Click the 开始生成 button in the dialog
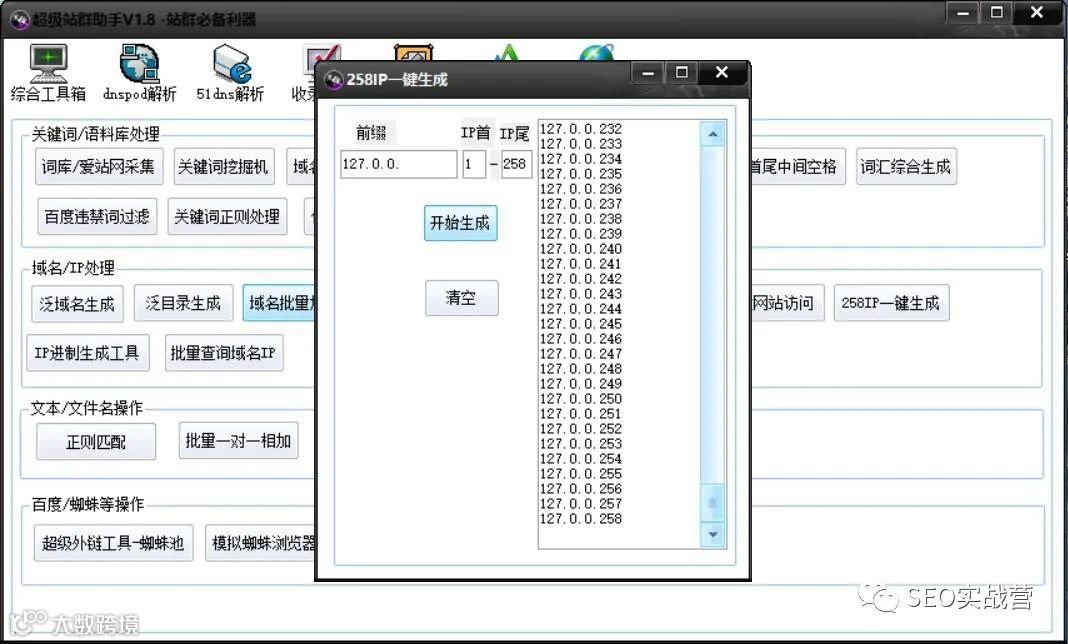 point(460,223)
